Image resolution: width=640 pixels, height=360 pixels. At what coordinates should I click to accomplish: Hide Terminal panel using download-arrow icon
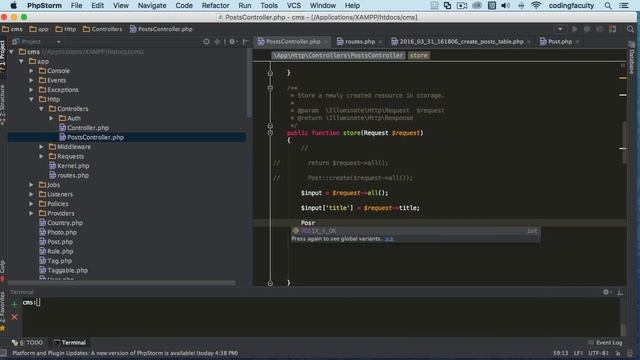point(620,292)
